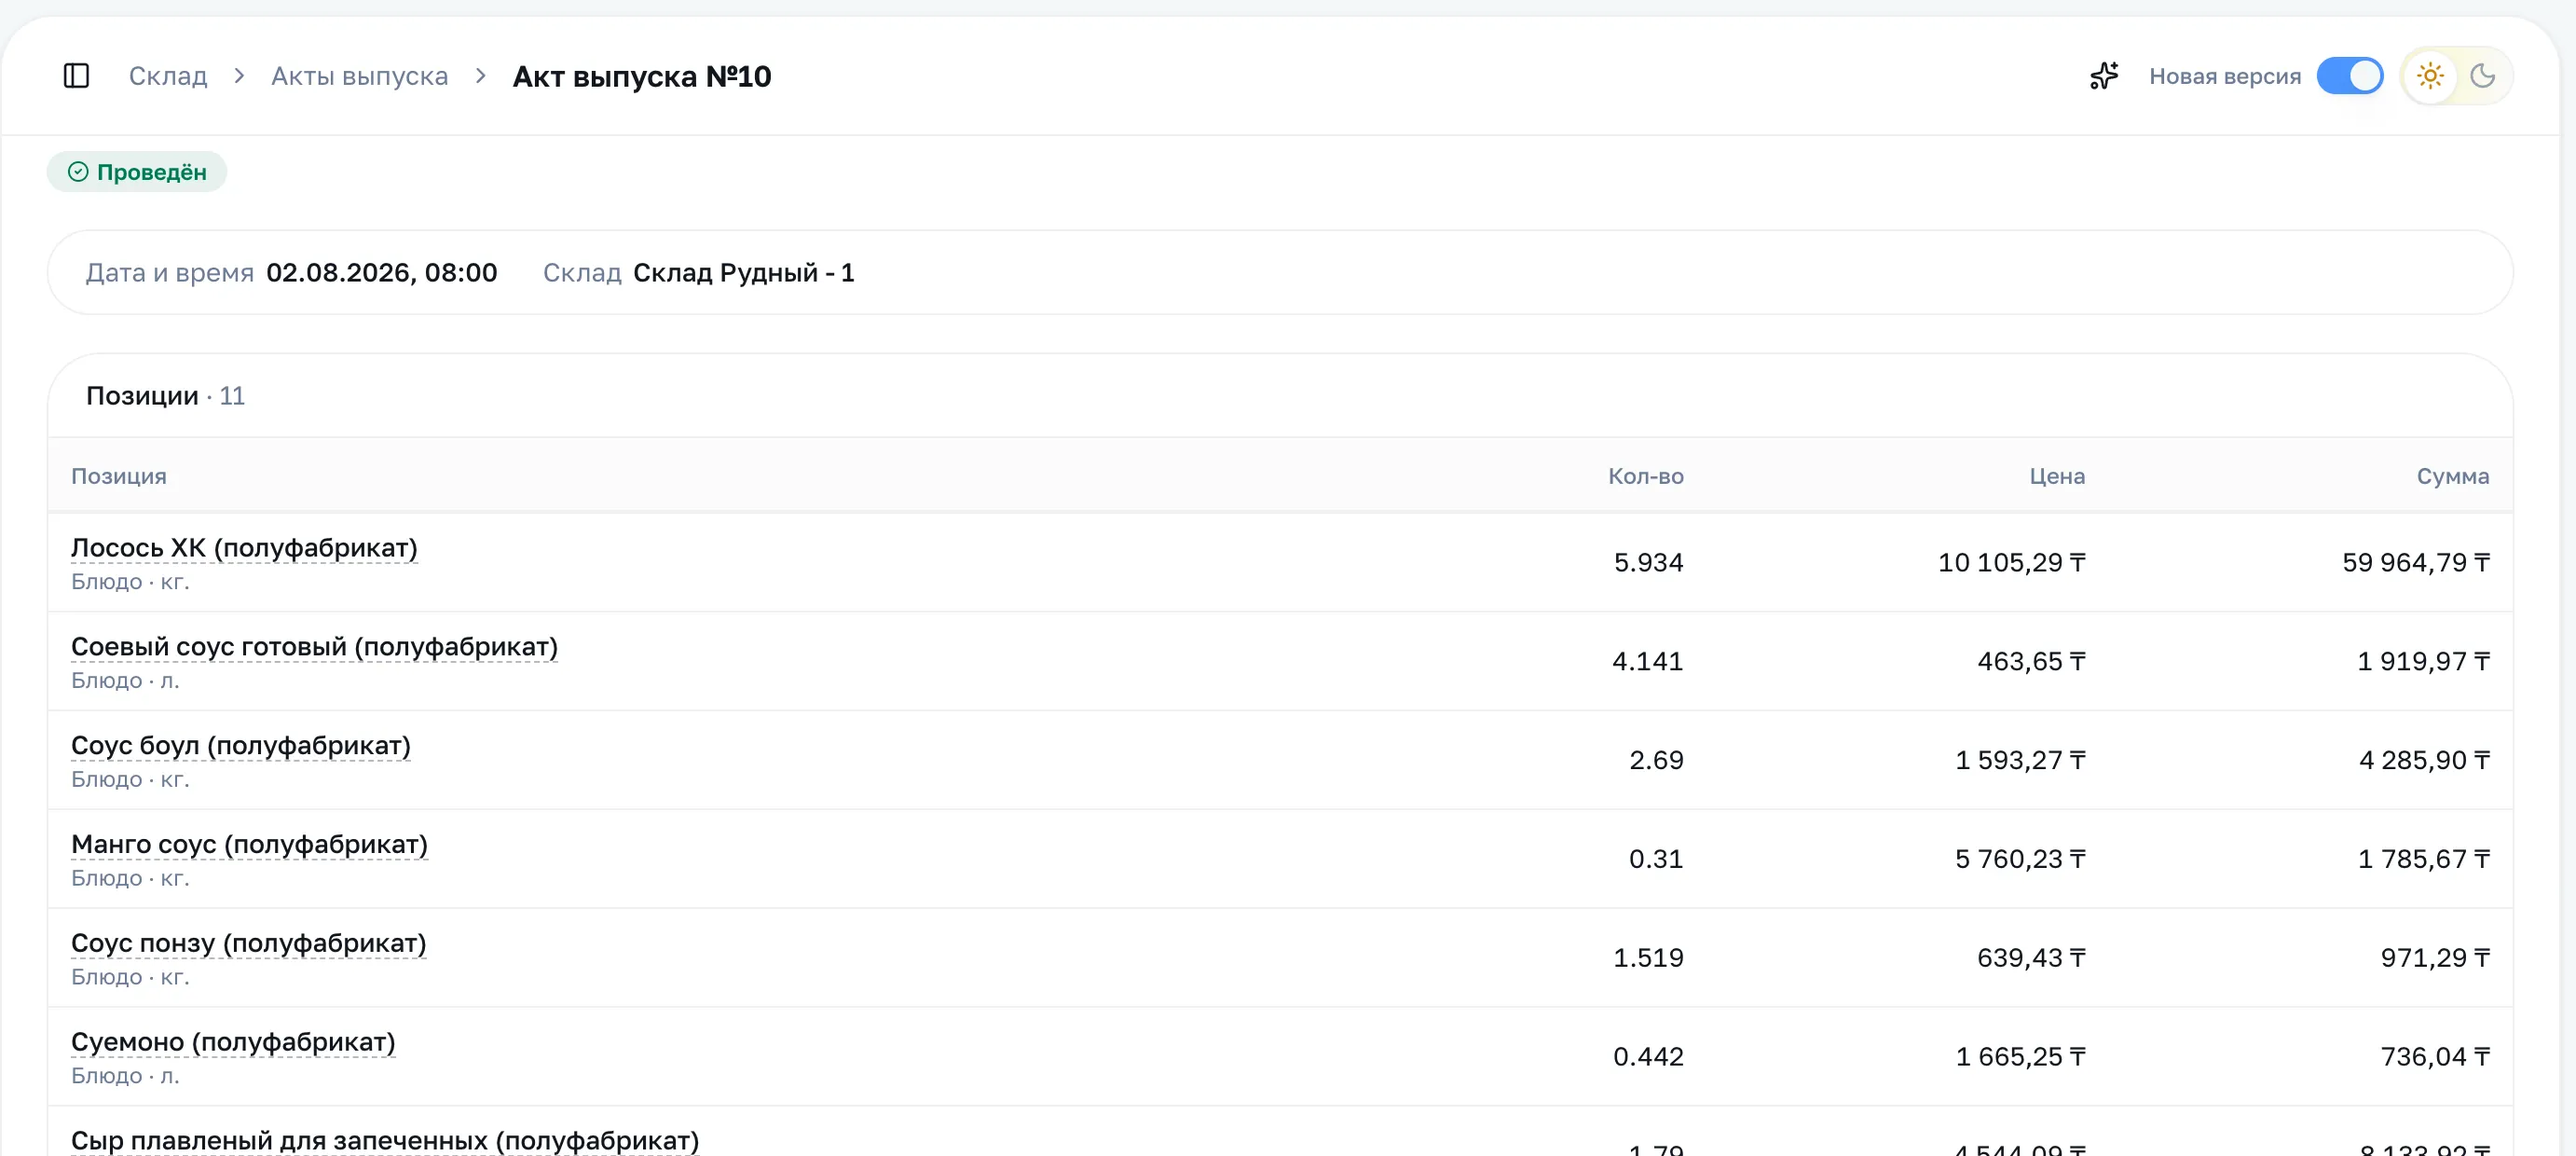Open Сыр плавленый для запеченных item

point(385,1141)
